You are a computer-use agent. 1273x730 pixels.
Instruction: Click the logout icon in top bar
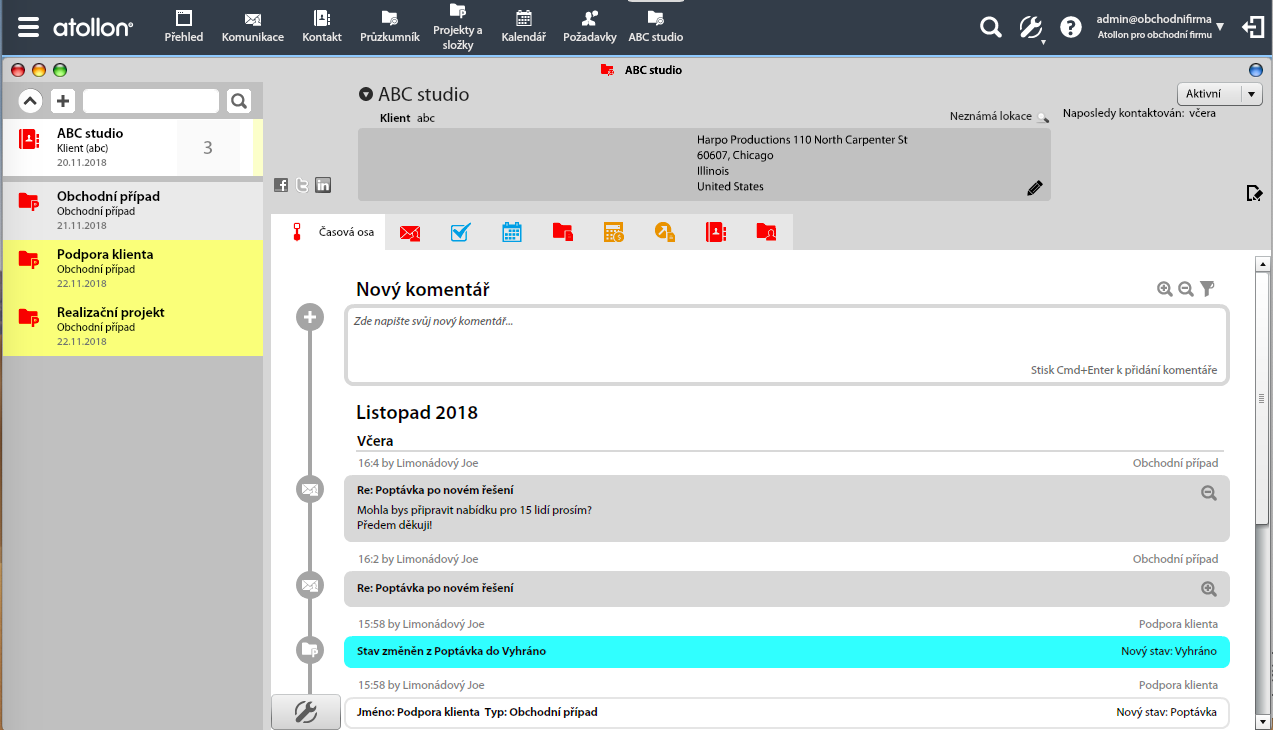(x=1253, y=28)
